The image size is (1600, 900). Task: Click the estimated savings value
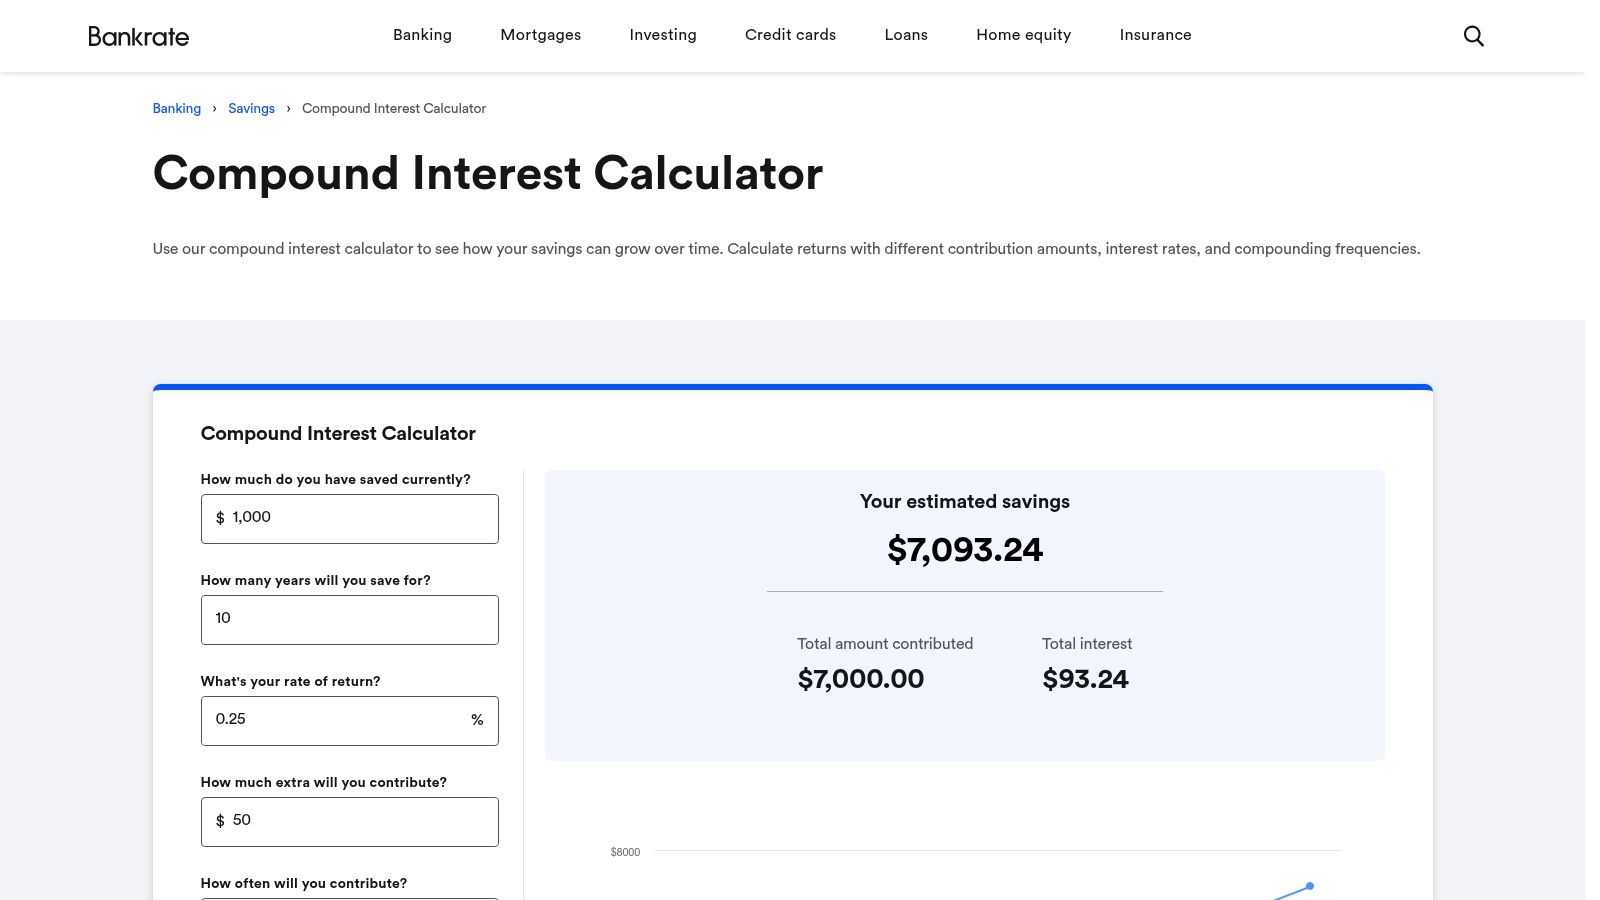pos(964,550)
